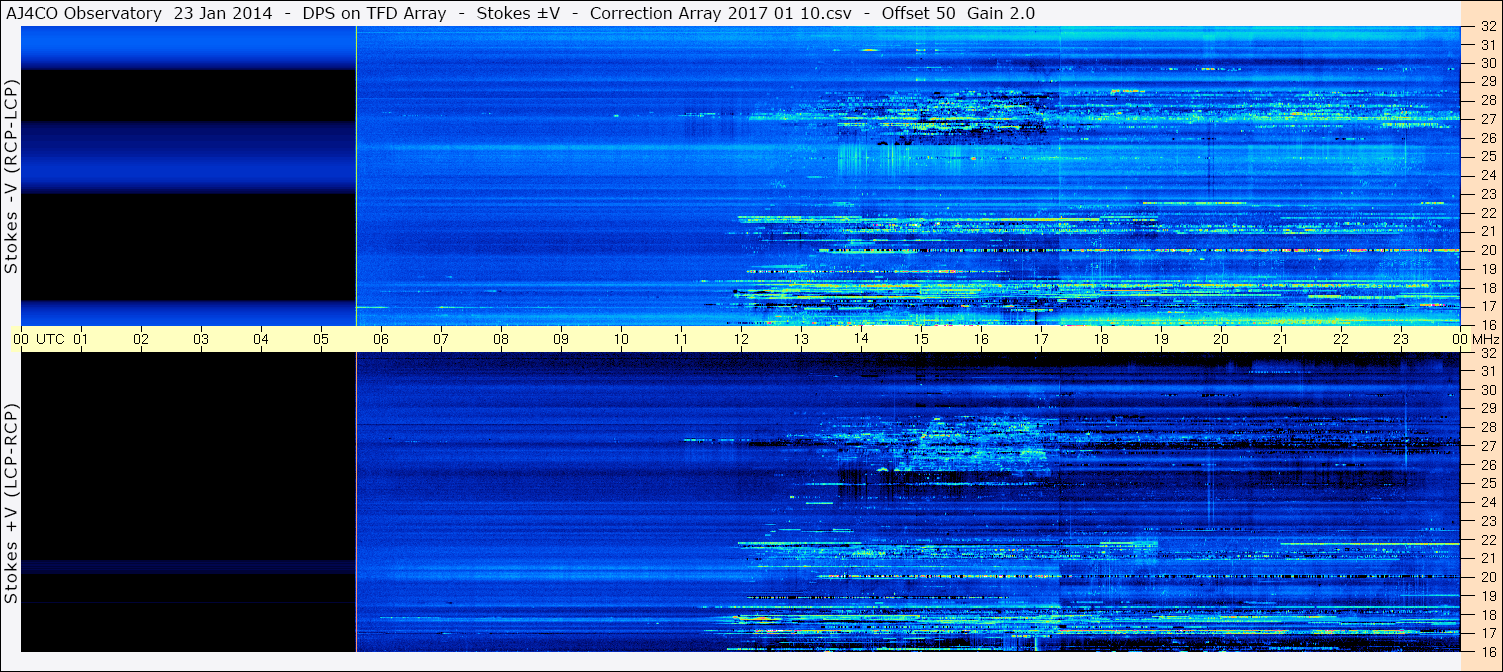Select the 05 hour marker on UTC axis

click(x=321, y=339)
